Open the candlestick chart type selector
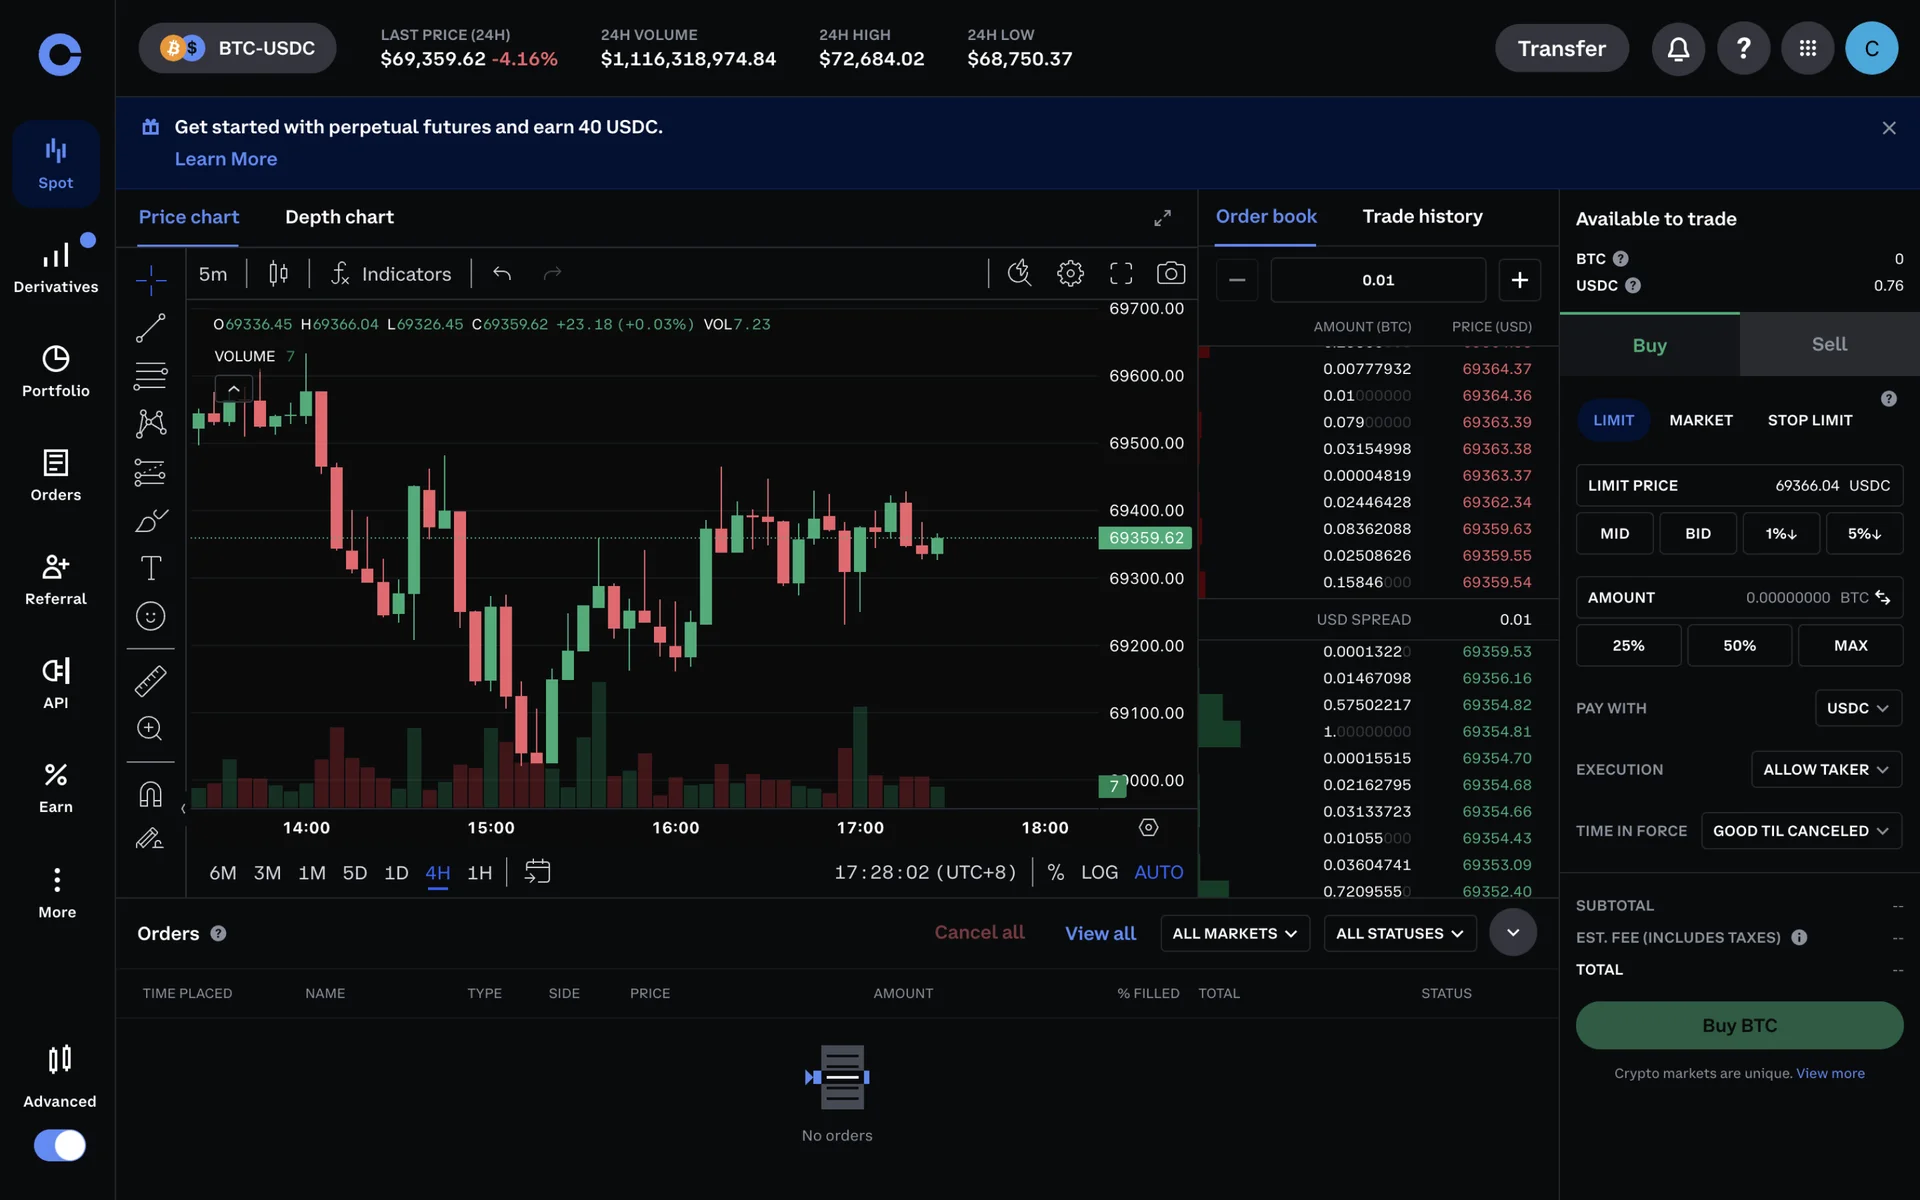The height and width of the screenshot is (1200, 1920). [278, 273]
